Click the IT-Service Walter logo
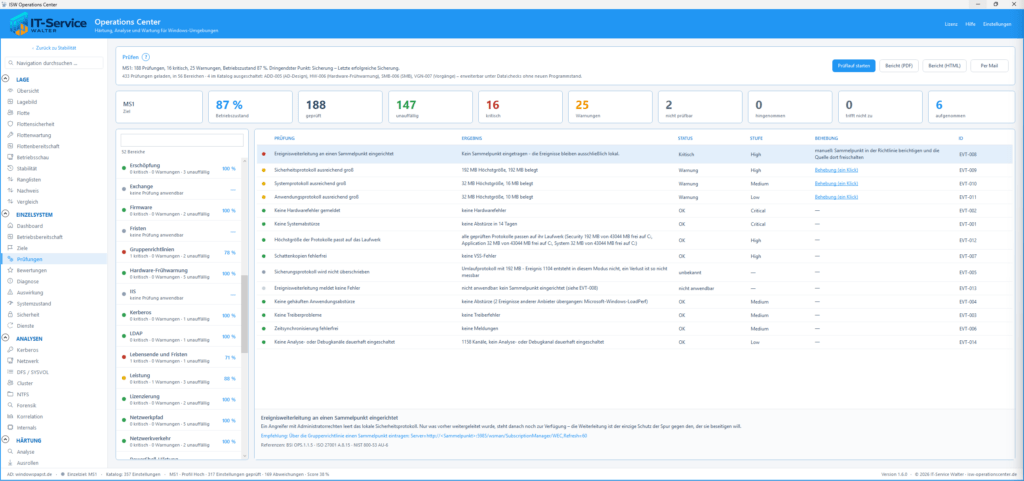1024x481 pixels. pyautogui.click(x=48, y=24)
